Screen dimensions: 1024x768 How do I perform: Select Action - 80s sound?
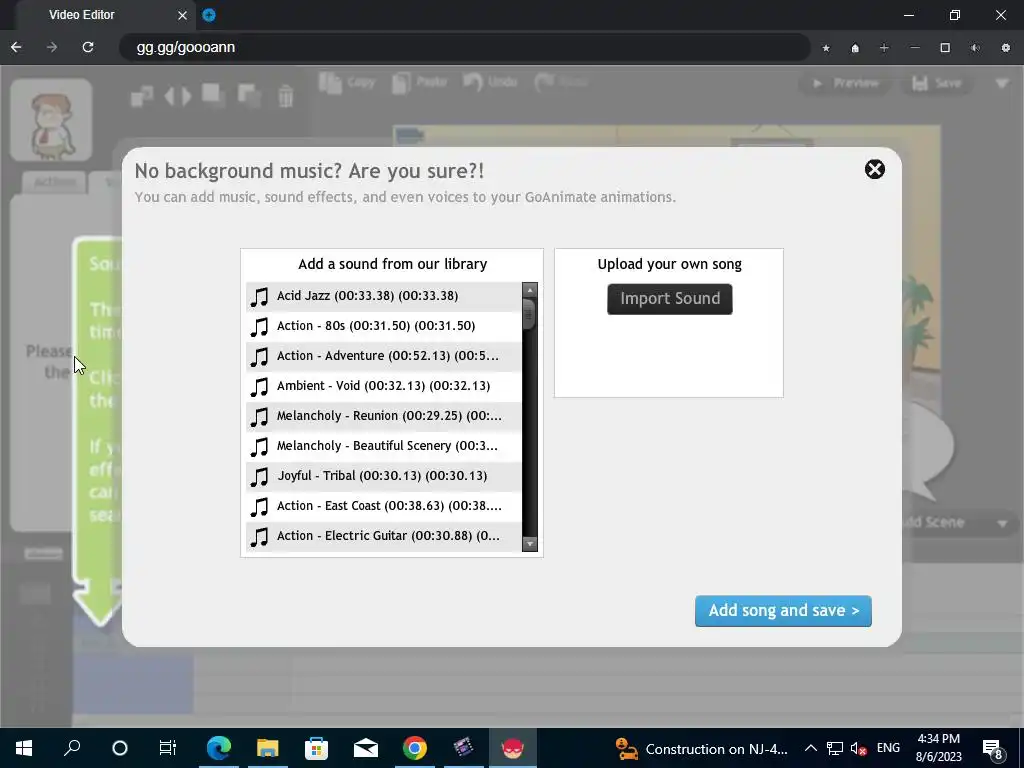point(384,326)
